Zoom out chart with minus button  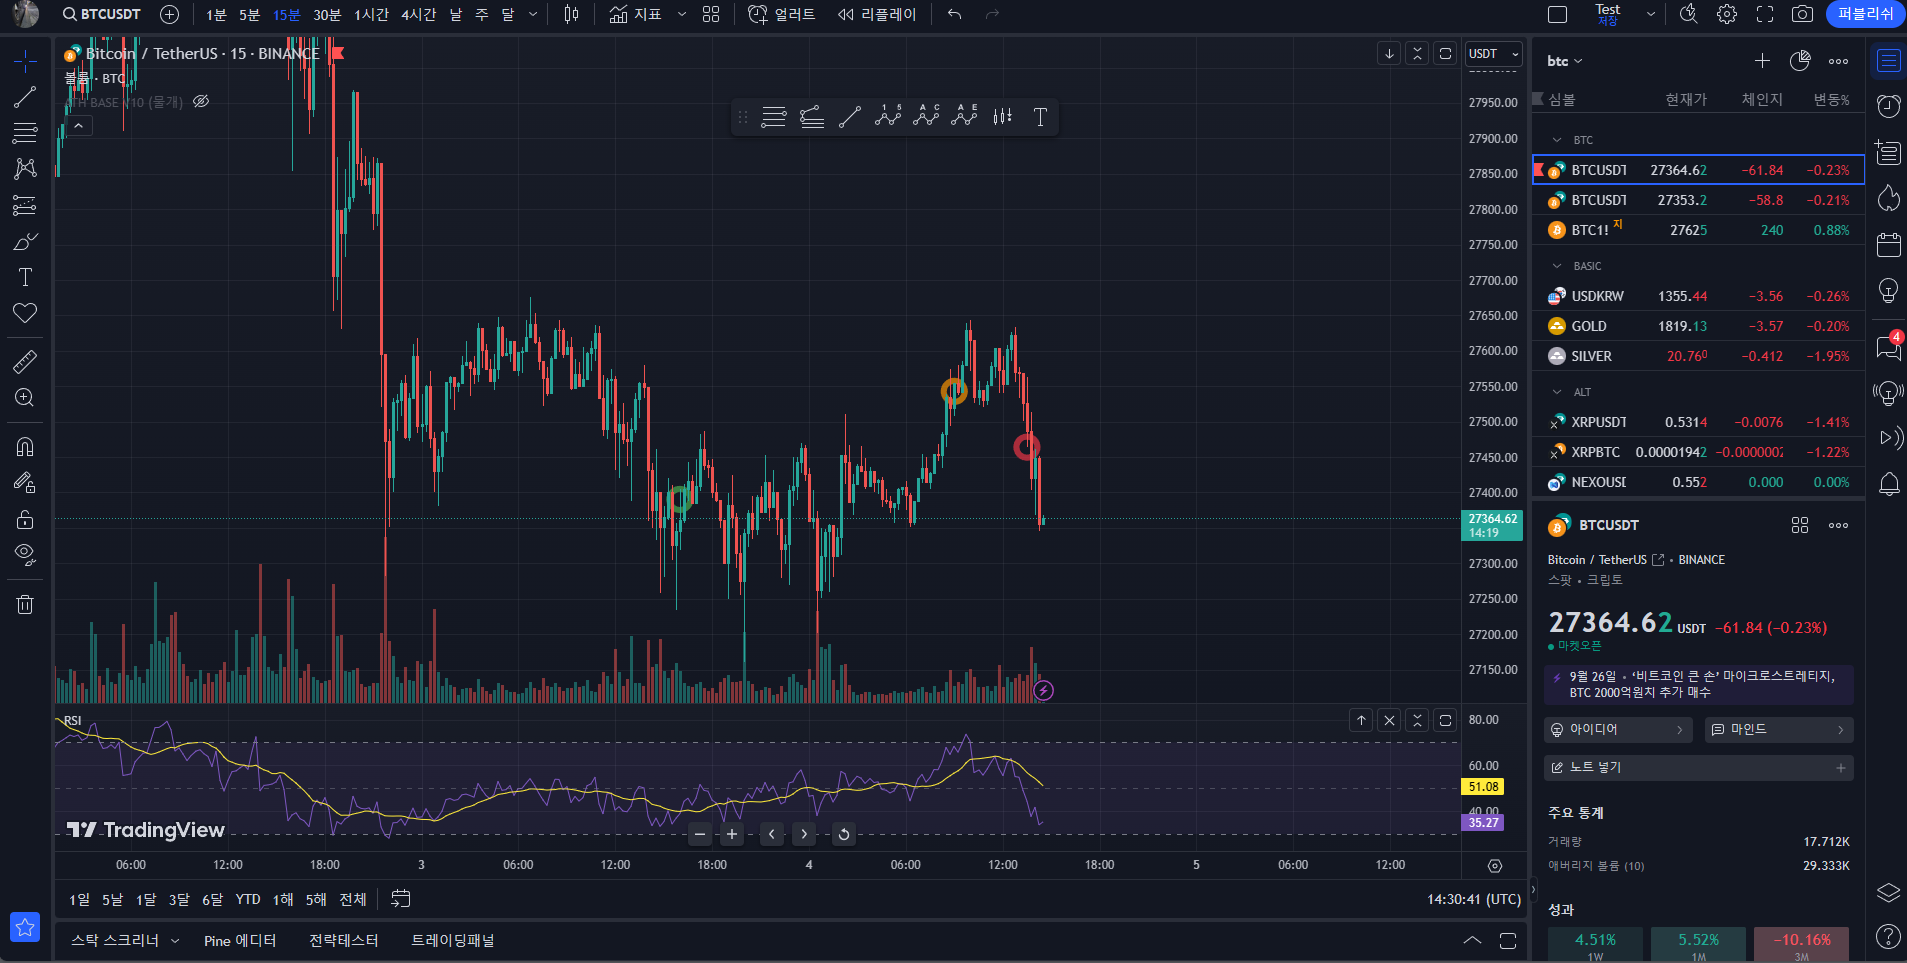pos(700,834)
